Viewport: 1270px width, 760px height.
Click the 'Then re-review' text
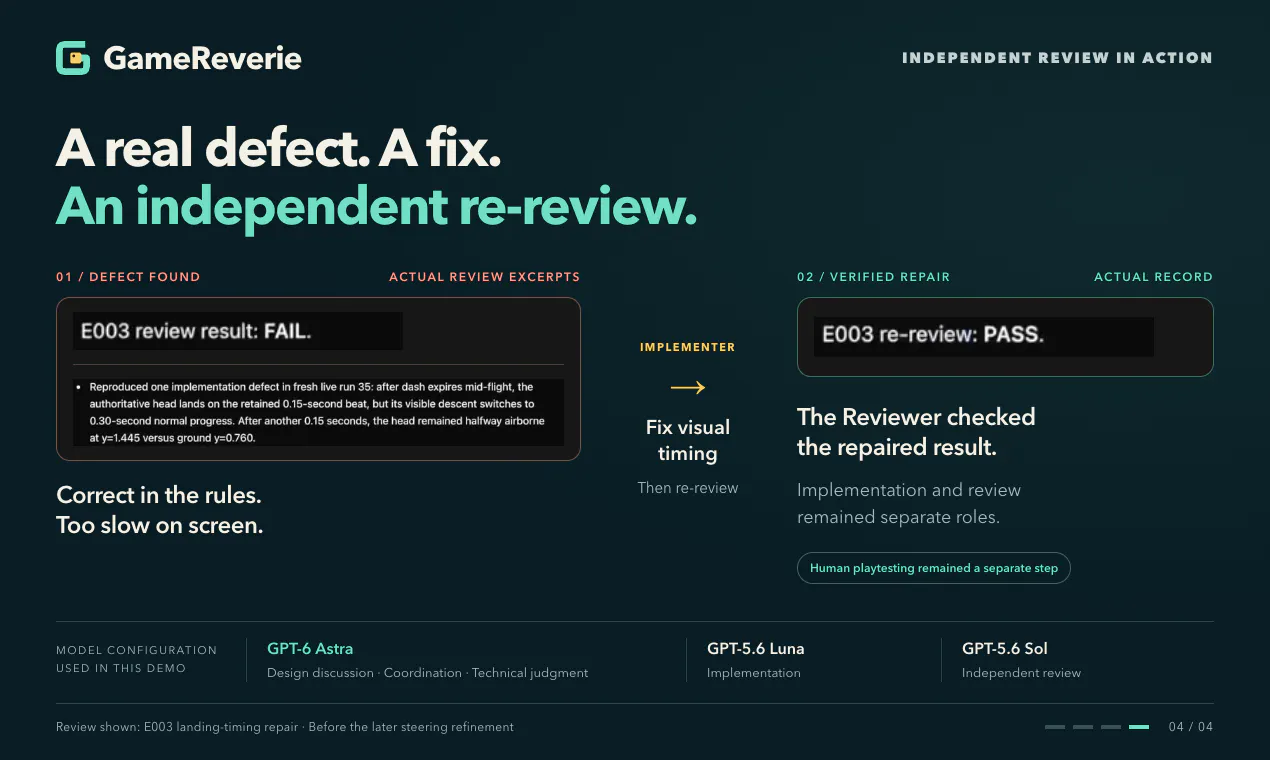(688, 488)
